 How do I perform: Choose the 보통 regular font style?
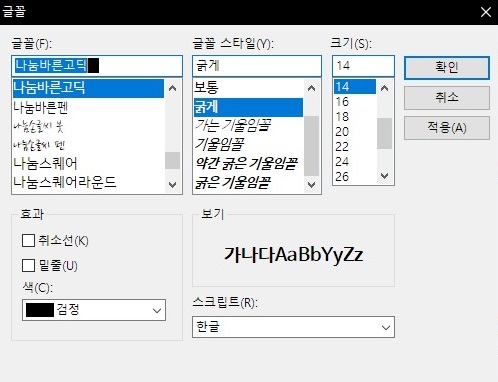pos(248,88)
